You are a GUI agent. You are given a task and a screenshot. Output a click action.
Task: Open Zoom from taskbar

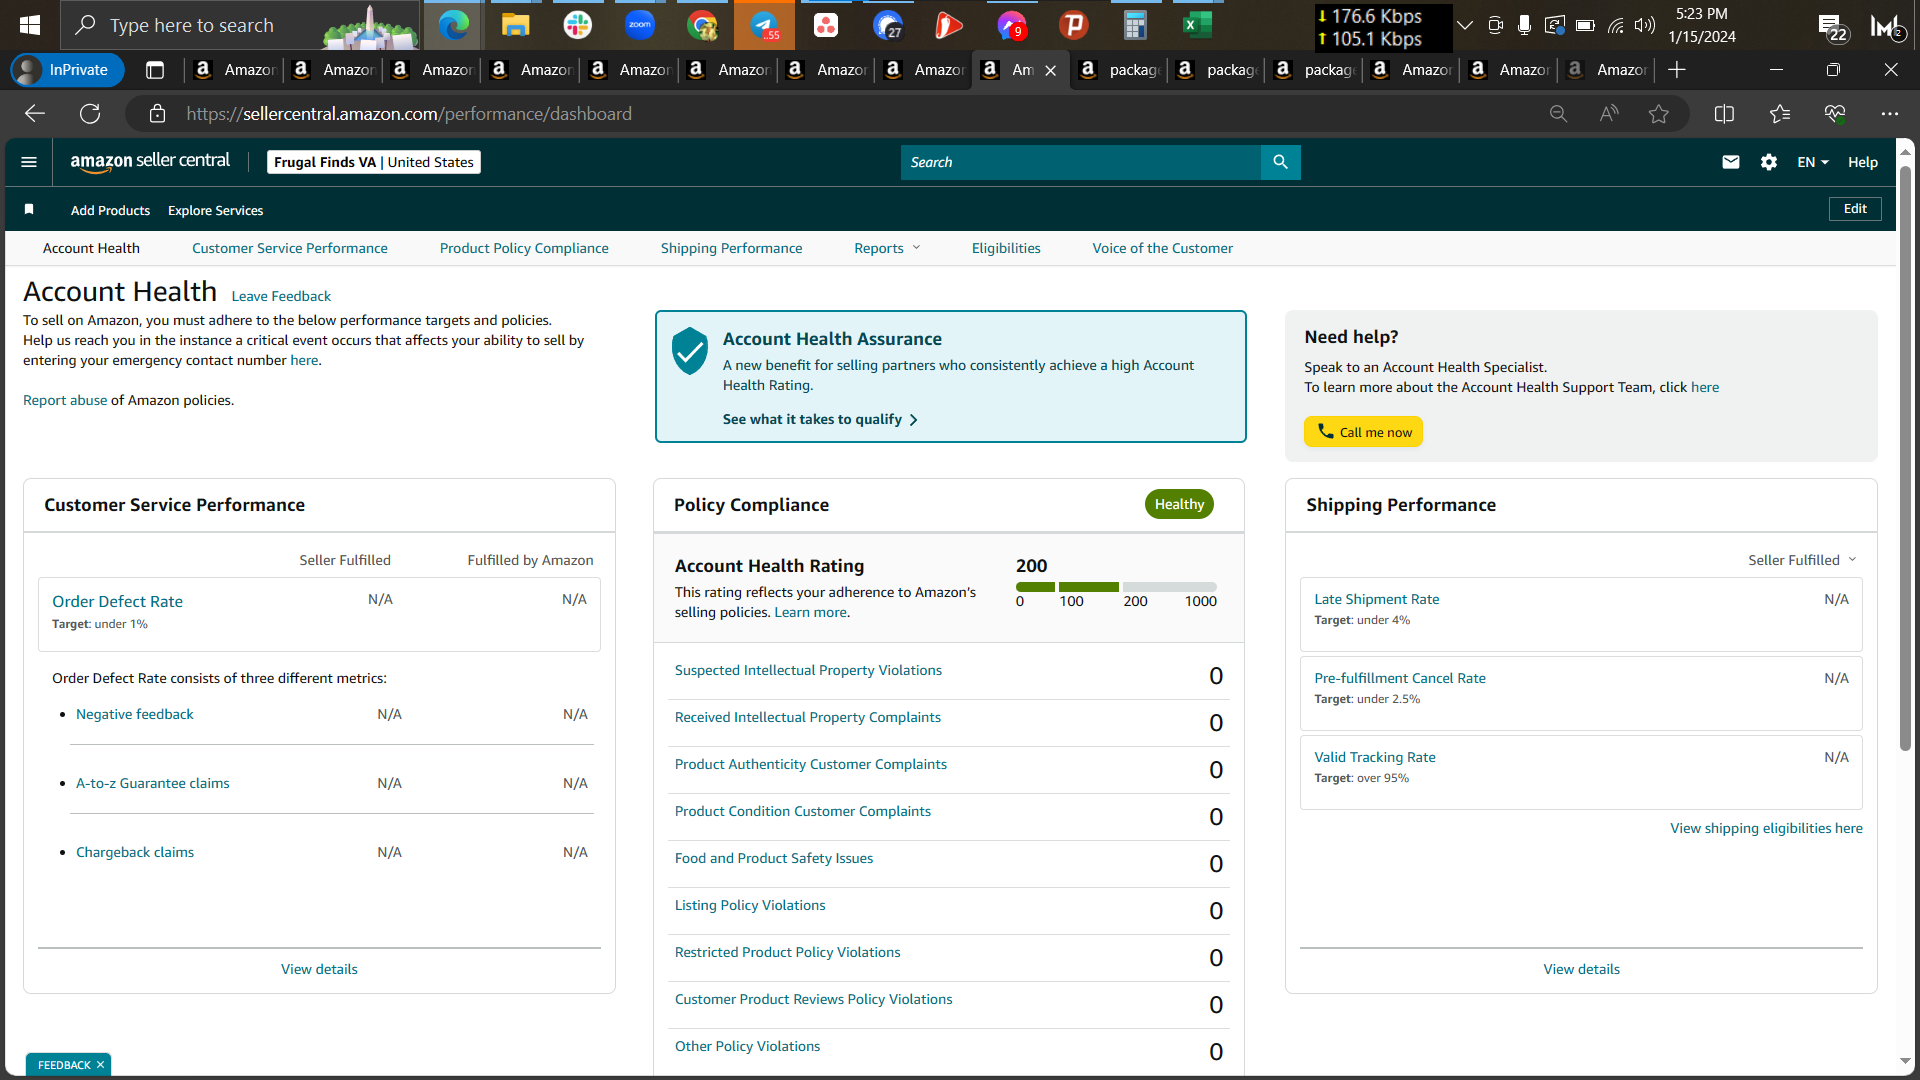point(639,25)
